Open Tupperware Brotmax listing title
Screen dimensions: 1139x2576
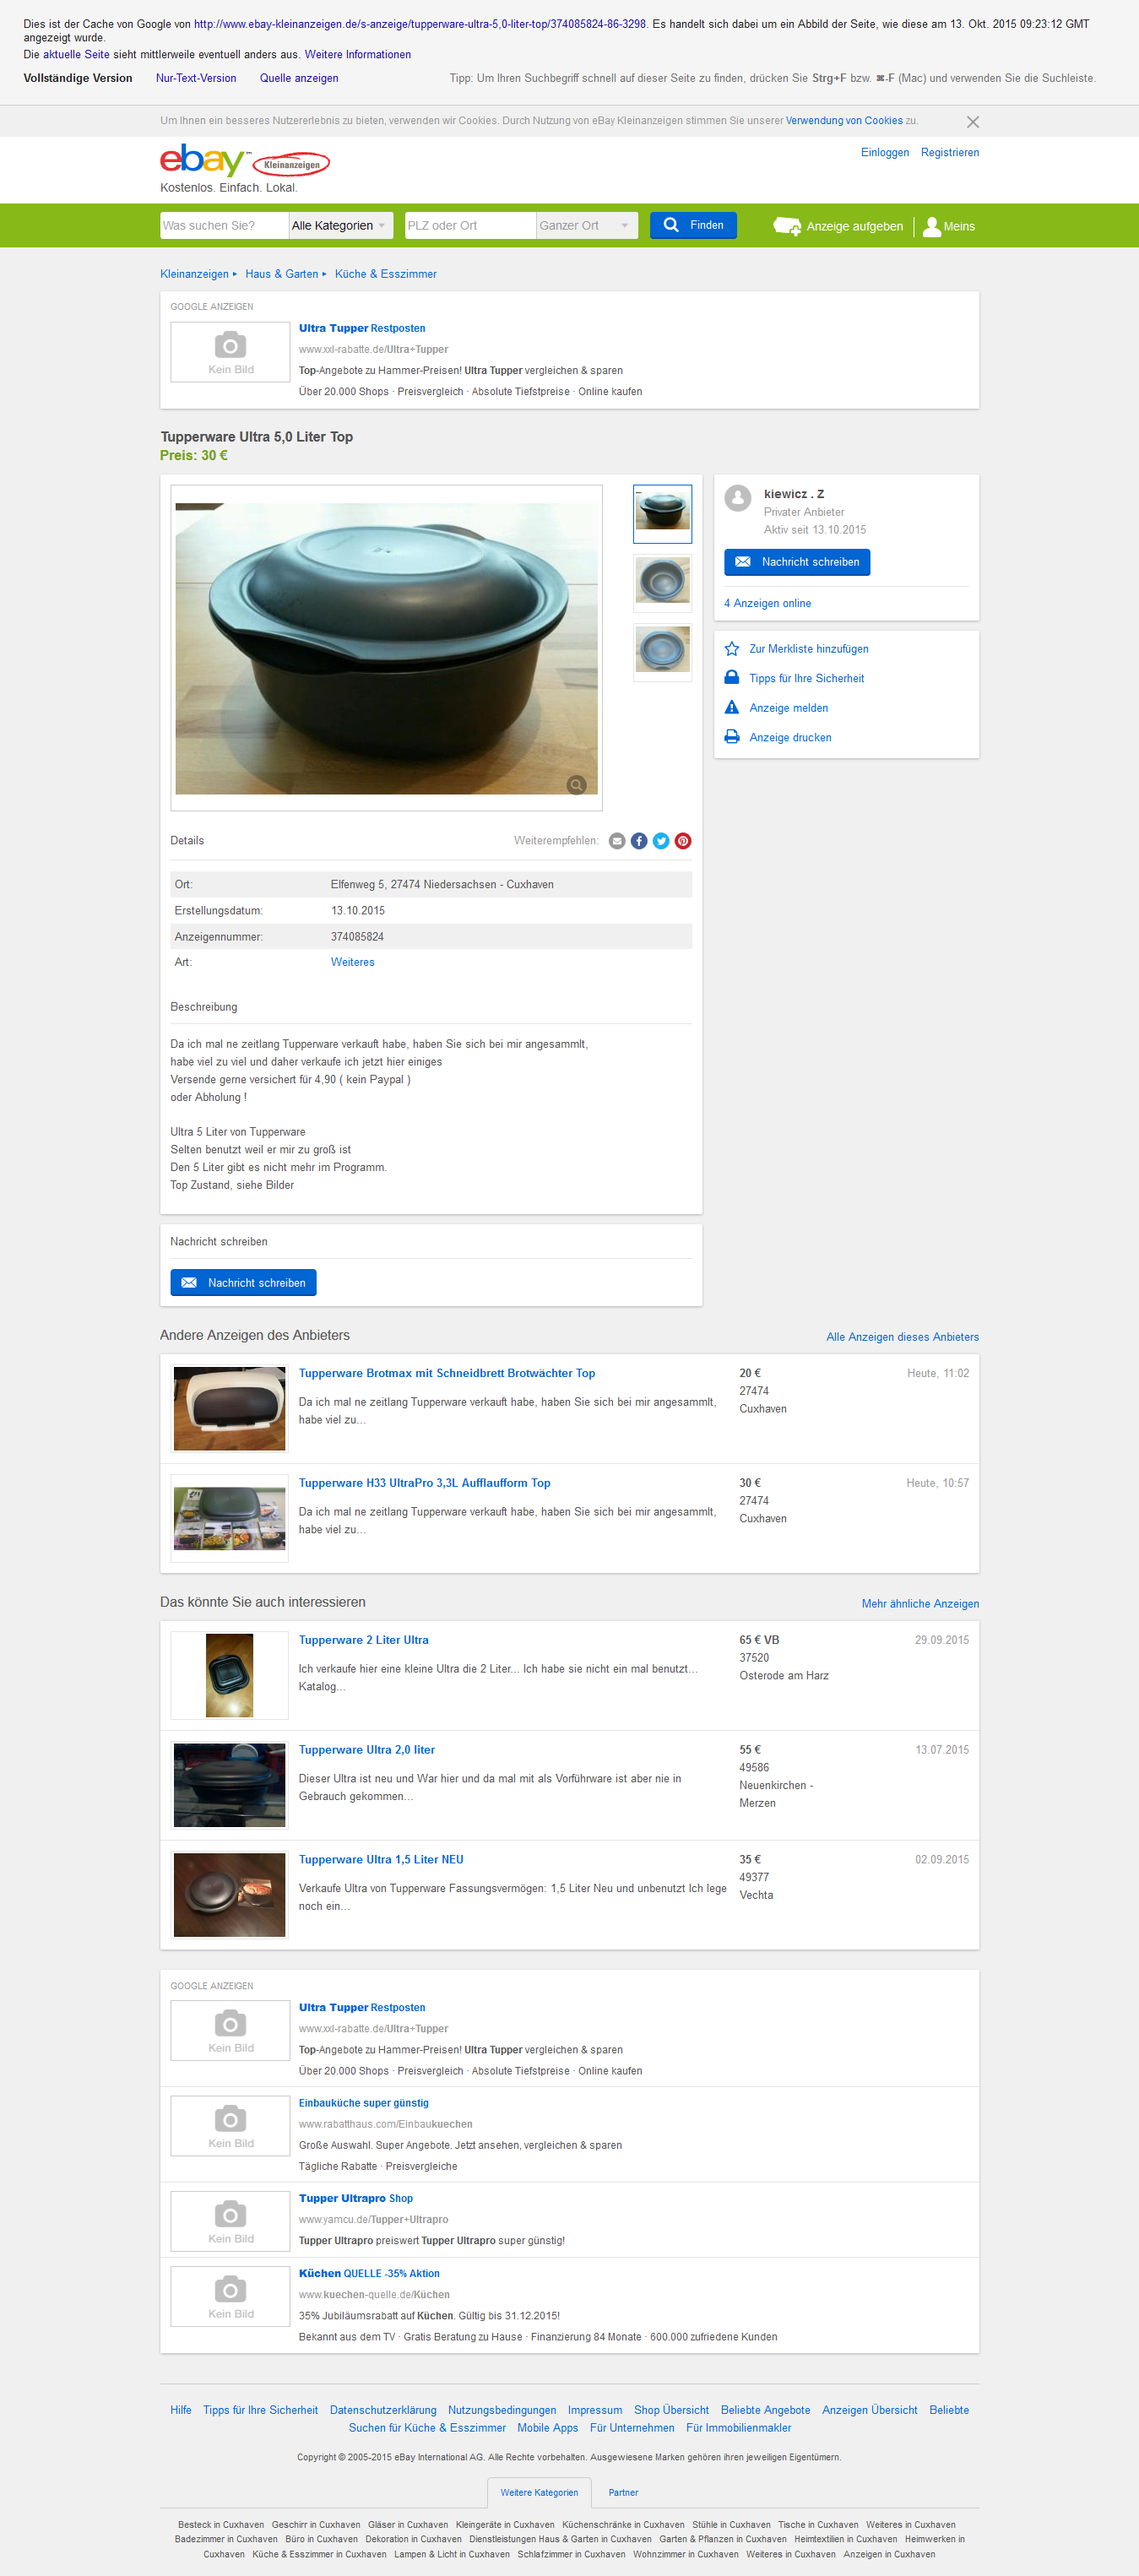point(447,1374)
